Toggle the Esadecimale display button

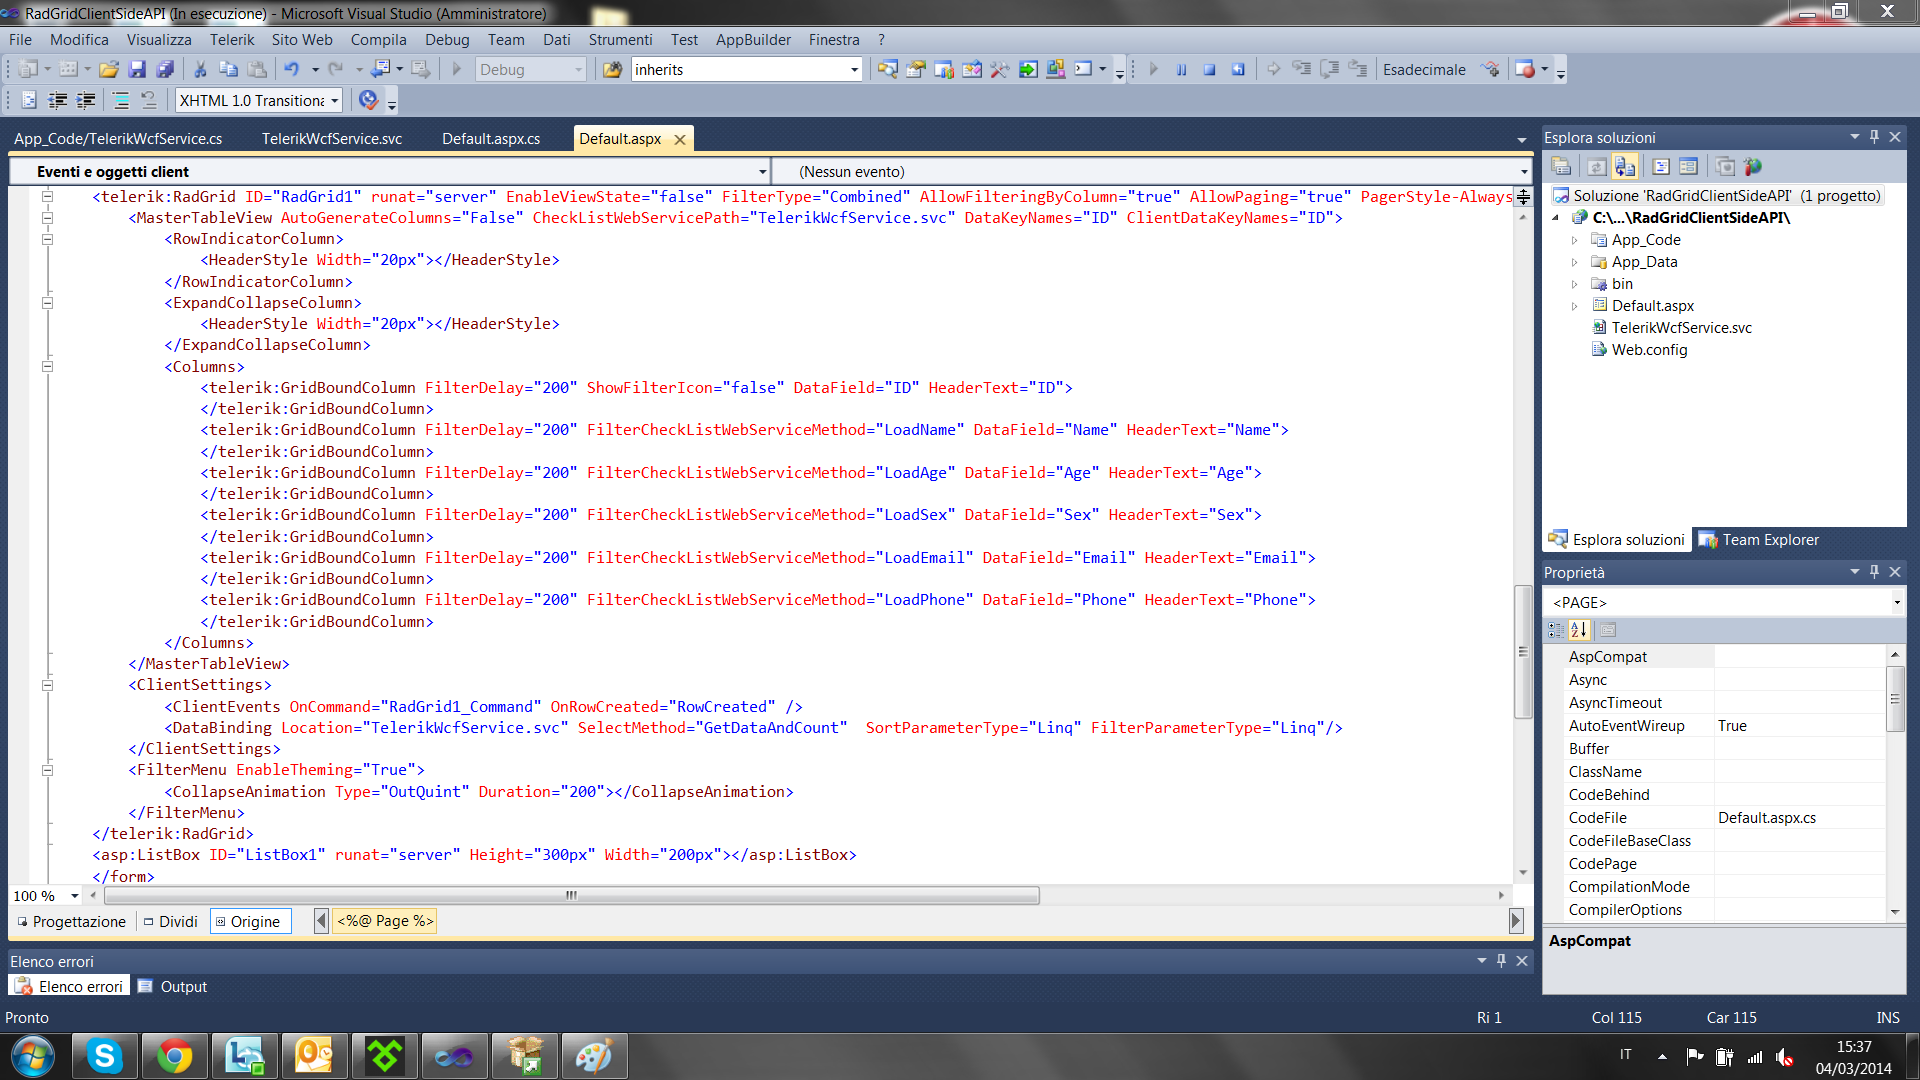click(x=1424, y=69)
